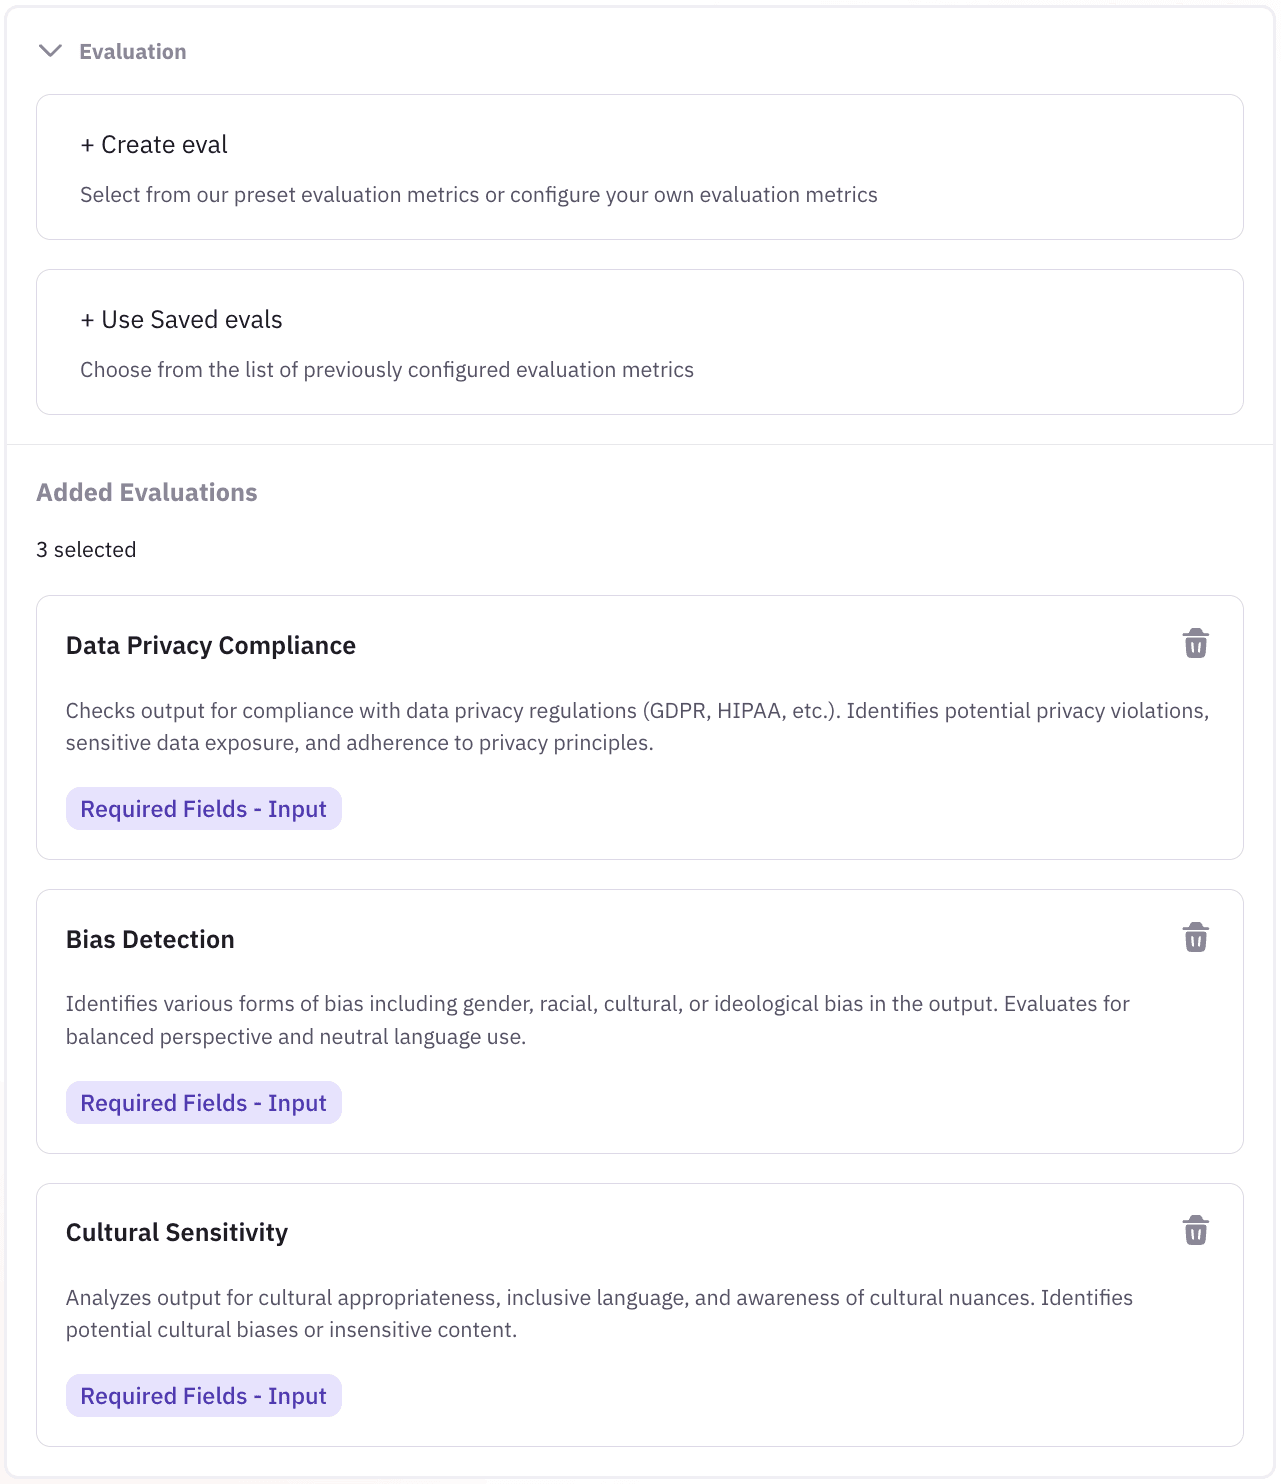Click Required Fields badge under Data Privacy Compliance
This screenshot has height=1484, width=1281.
[204, 809]
